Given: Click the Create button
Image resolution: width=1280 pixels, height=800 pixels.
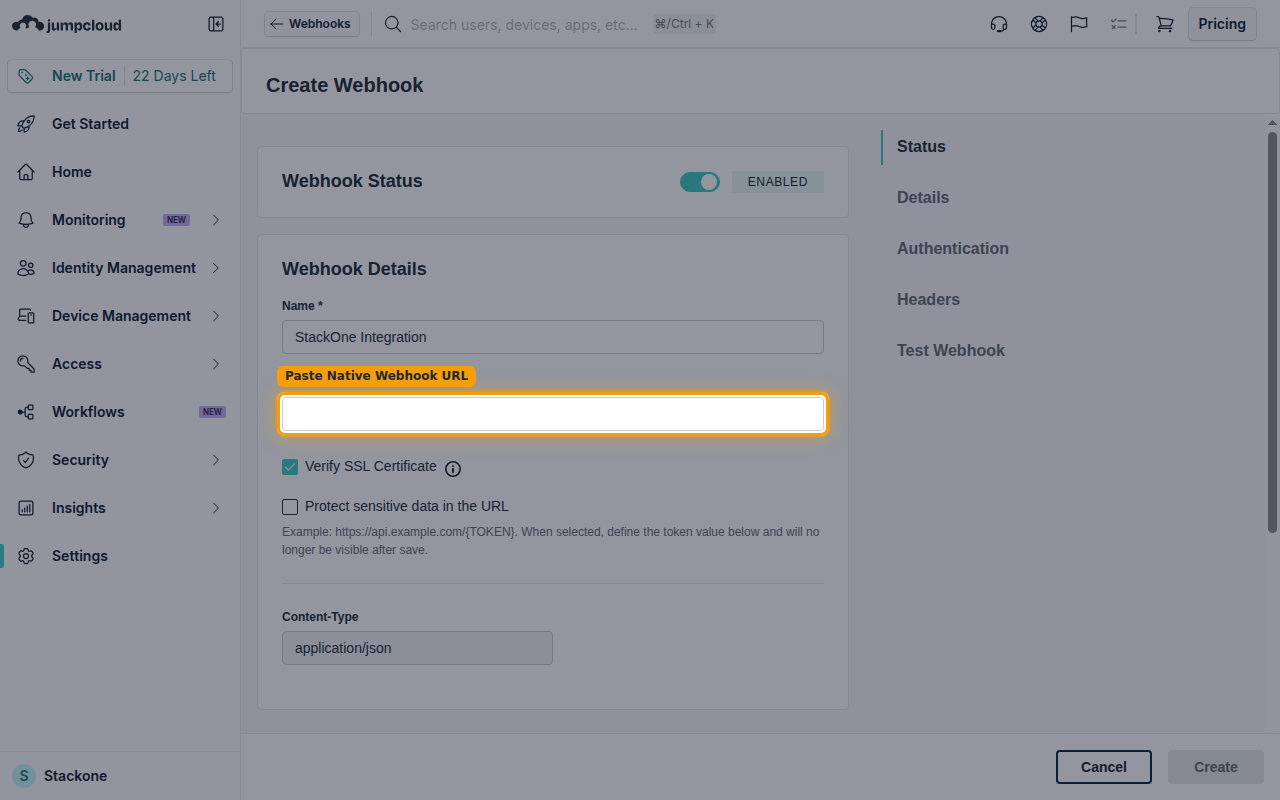Looking at the screenshot, I should coord(1216,767).
